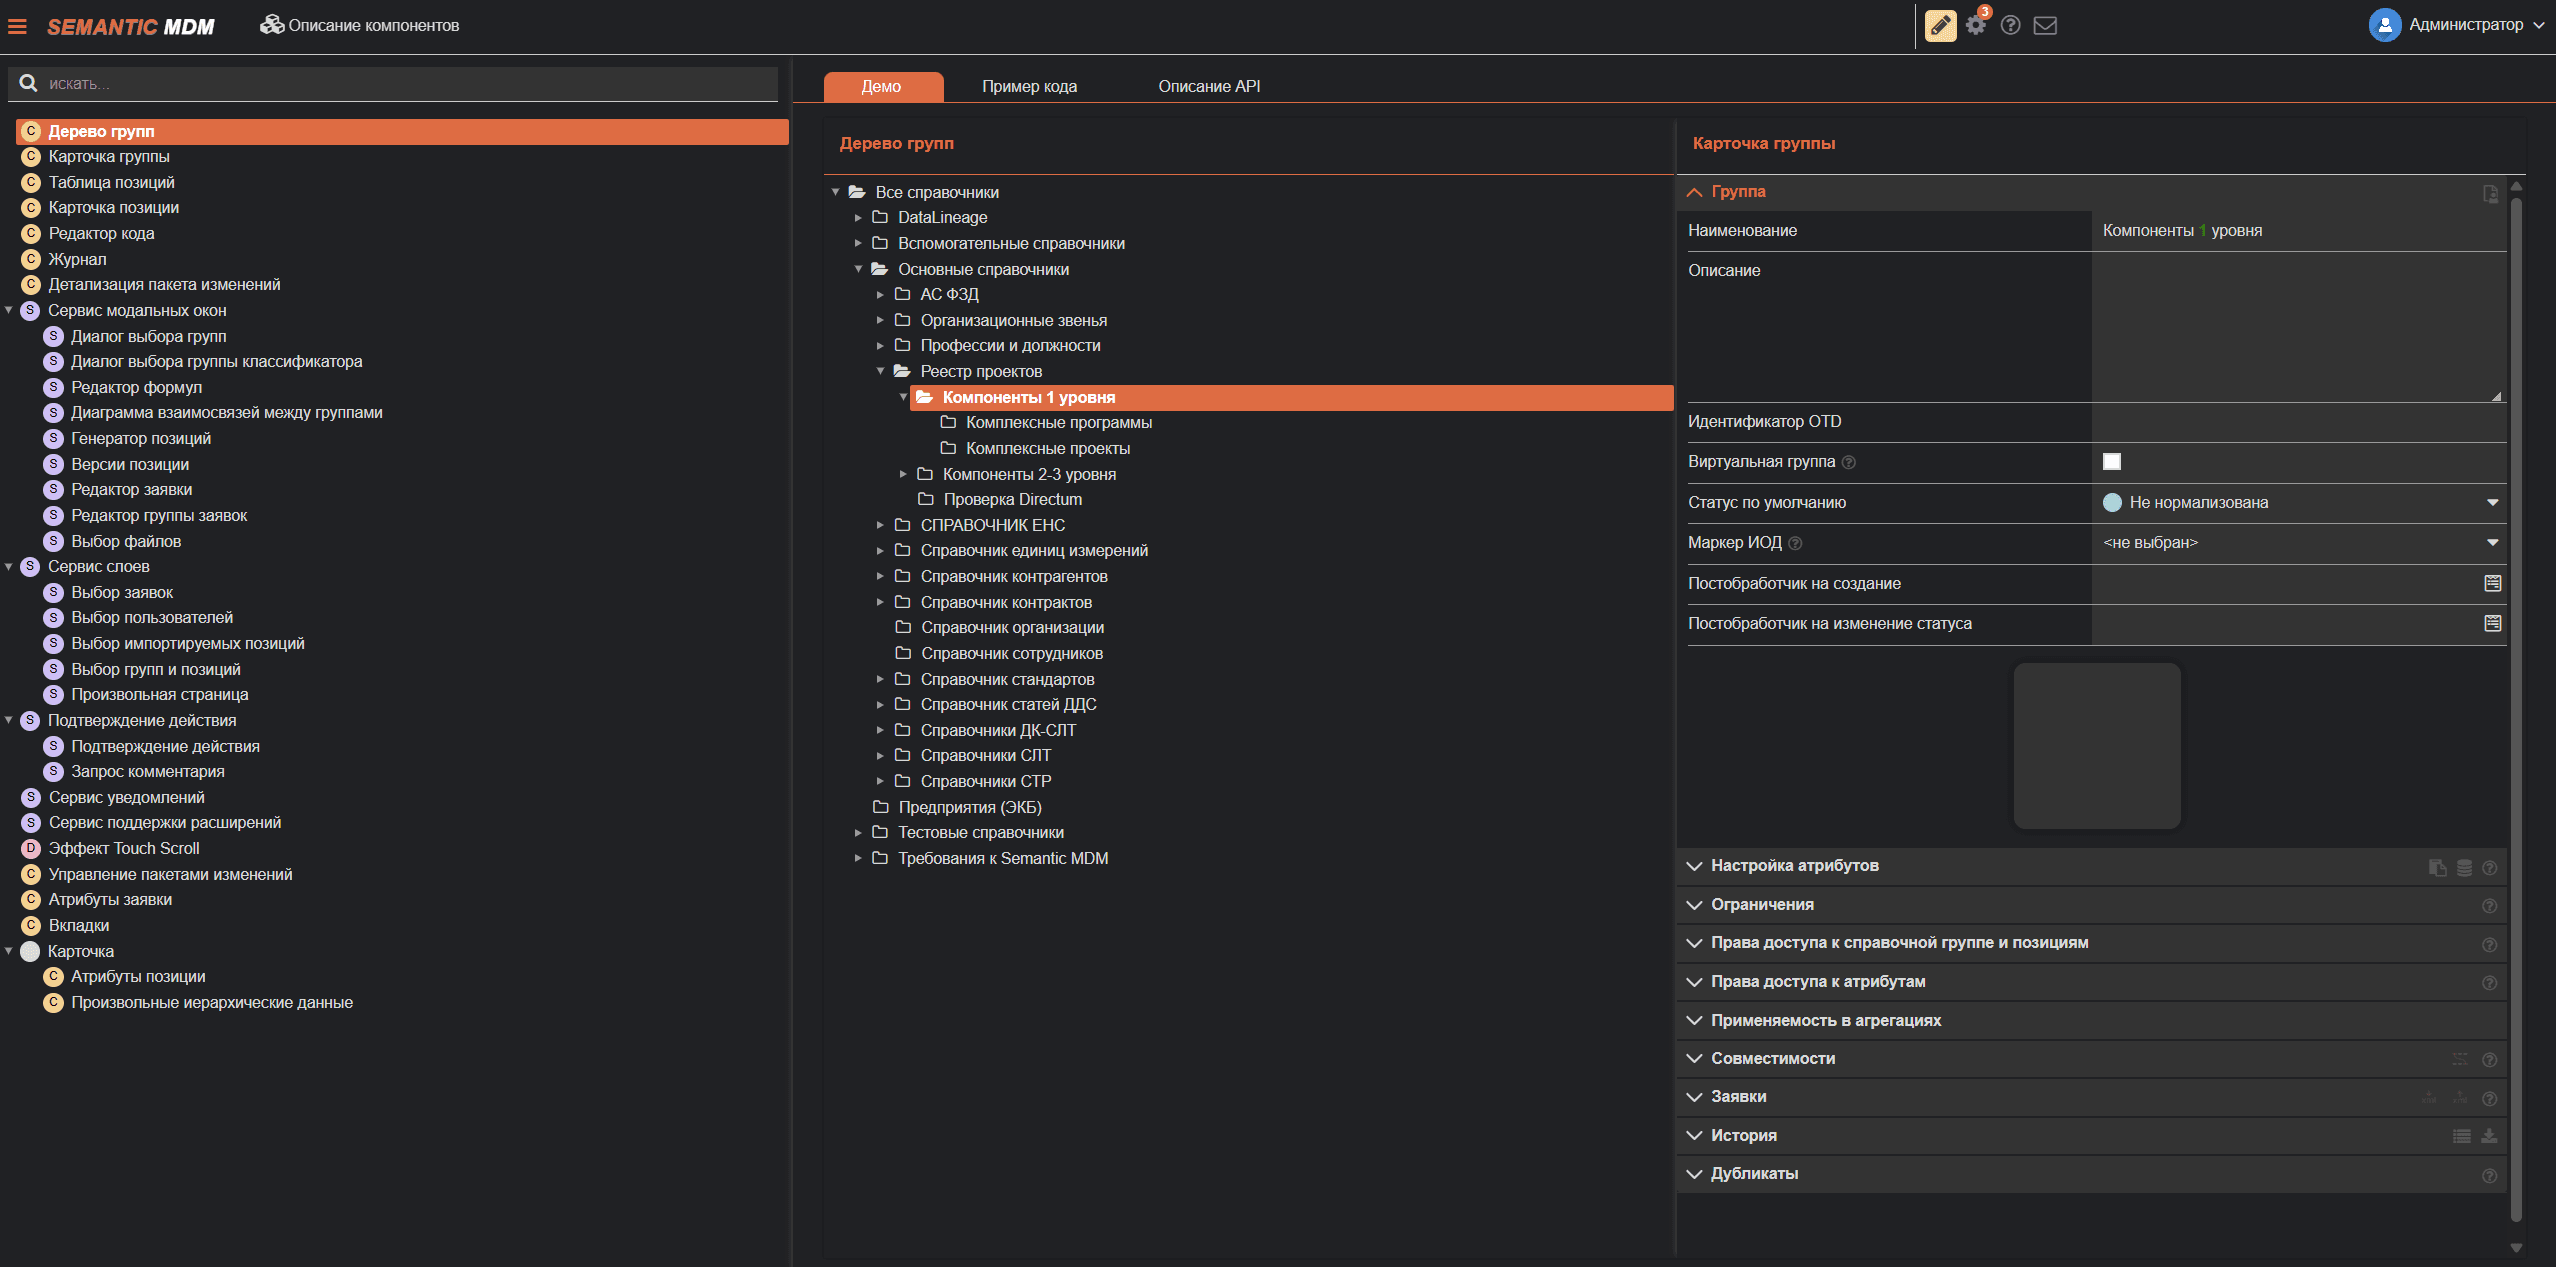Open help icon for Права доступа к атрибутам
This screenshot has height=1267, width=2556.
coord(2490,983)
